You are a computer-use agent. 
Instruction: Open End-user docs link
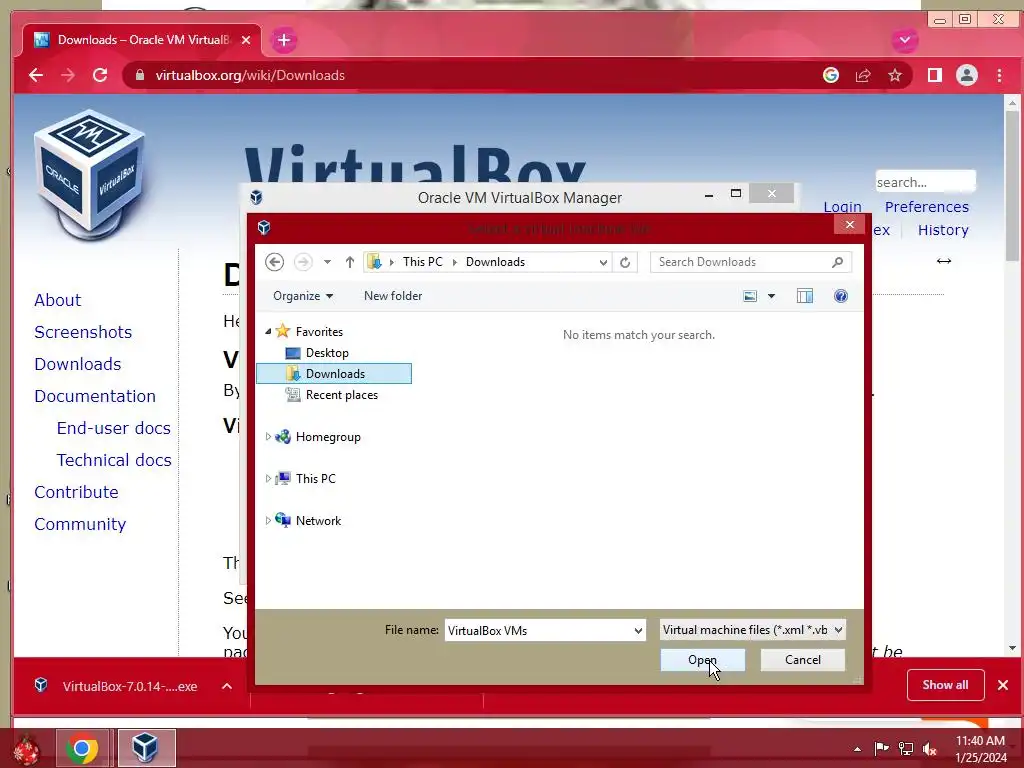tap(114, 428)
